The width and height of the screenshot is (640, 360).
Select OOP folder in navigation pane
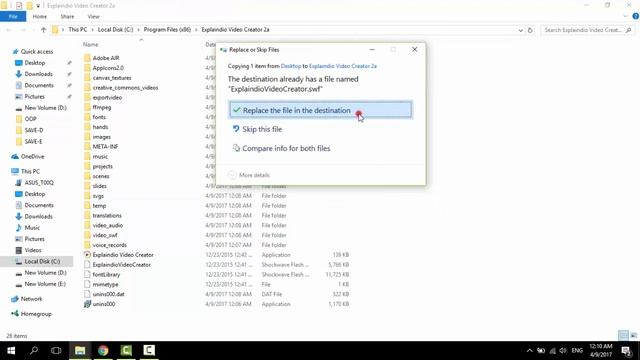coord(30,119)
